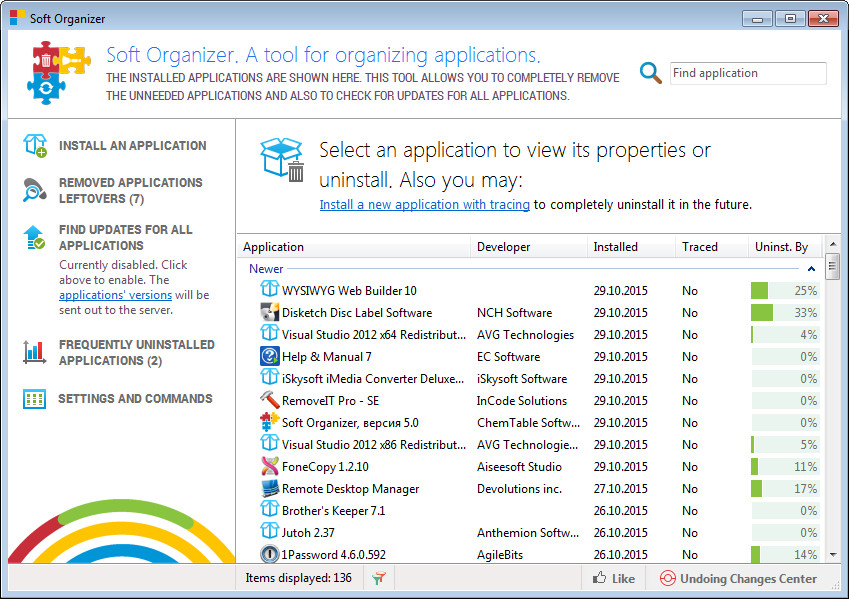Click the Visual Studio 2012 x86 Redistributable icon
This screenshot has height=599, width=849.
tap(269, 443)
